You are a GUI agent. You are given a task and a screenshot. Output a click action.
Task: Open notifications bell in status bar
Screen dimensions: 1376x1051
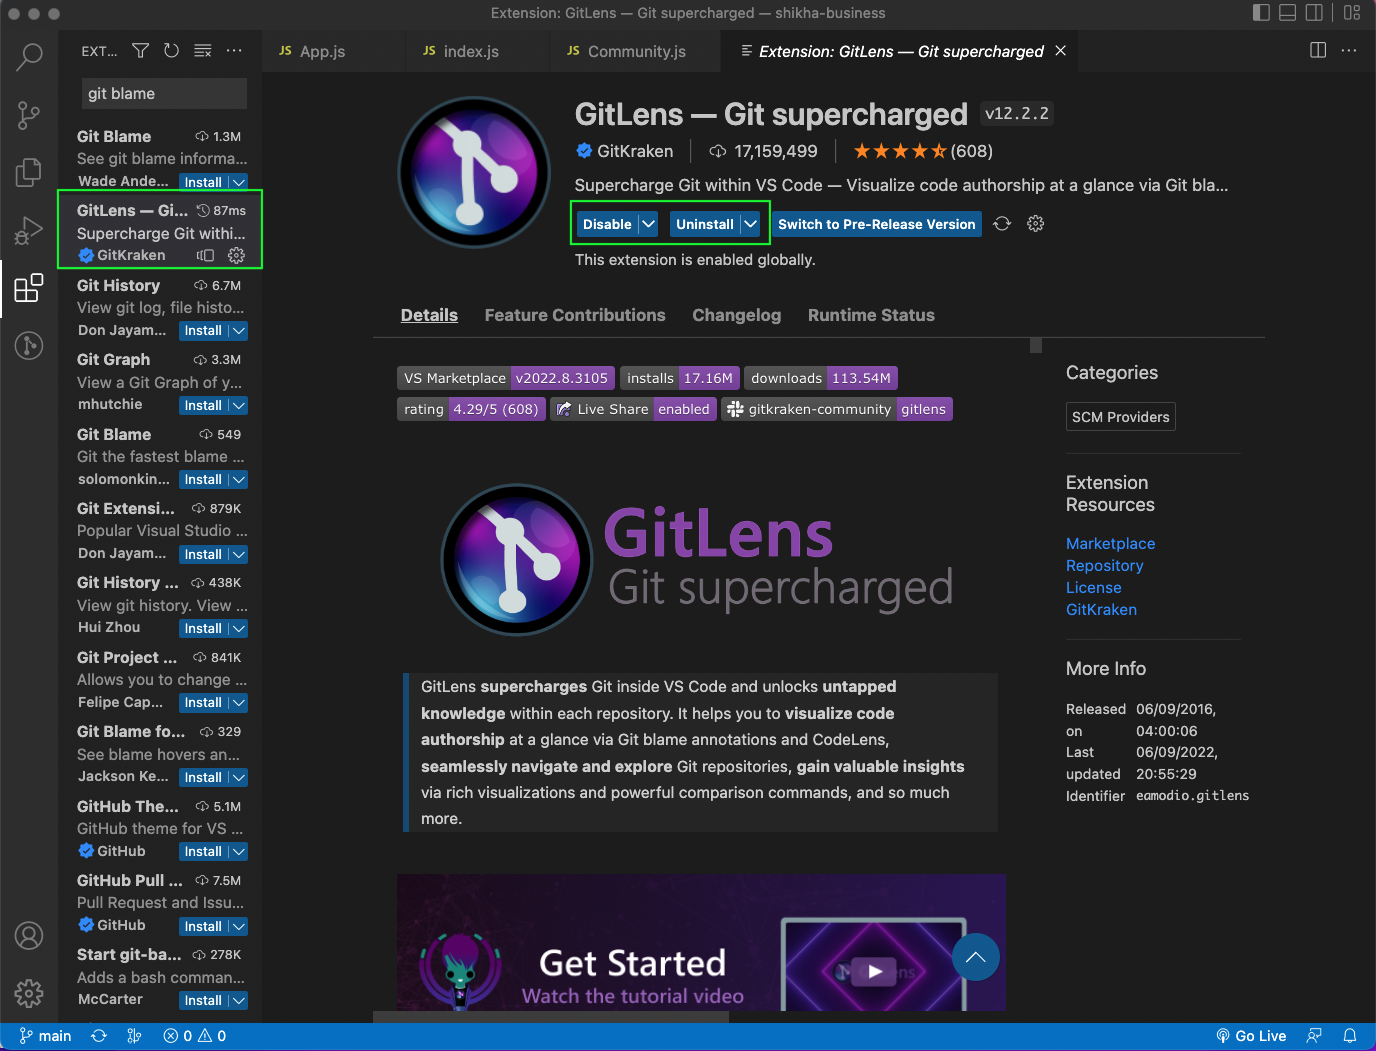pos(1350,1036)
